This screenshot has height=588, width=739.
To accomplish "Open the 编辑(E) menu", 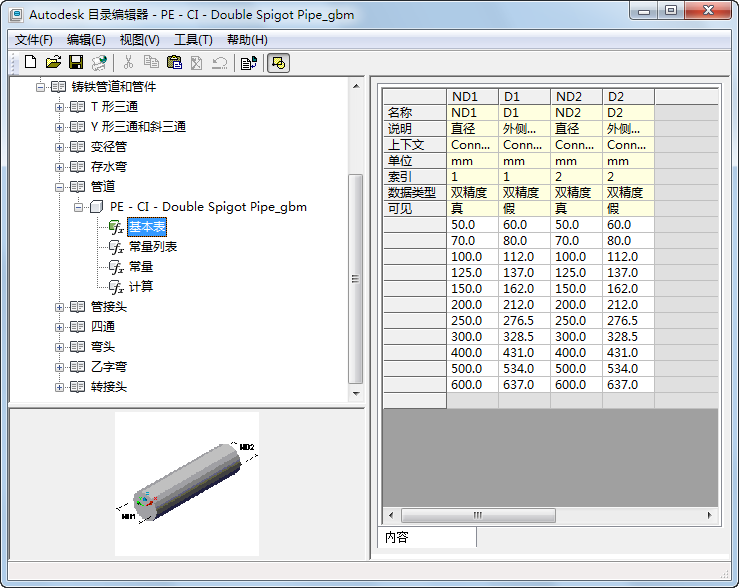I will click(86, 40).
